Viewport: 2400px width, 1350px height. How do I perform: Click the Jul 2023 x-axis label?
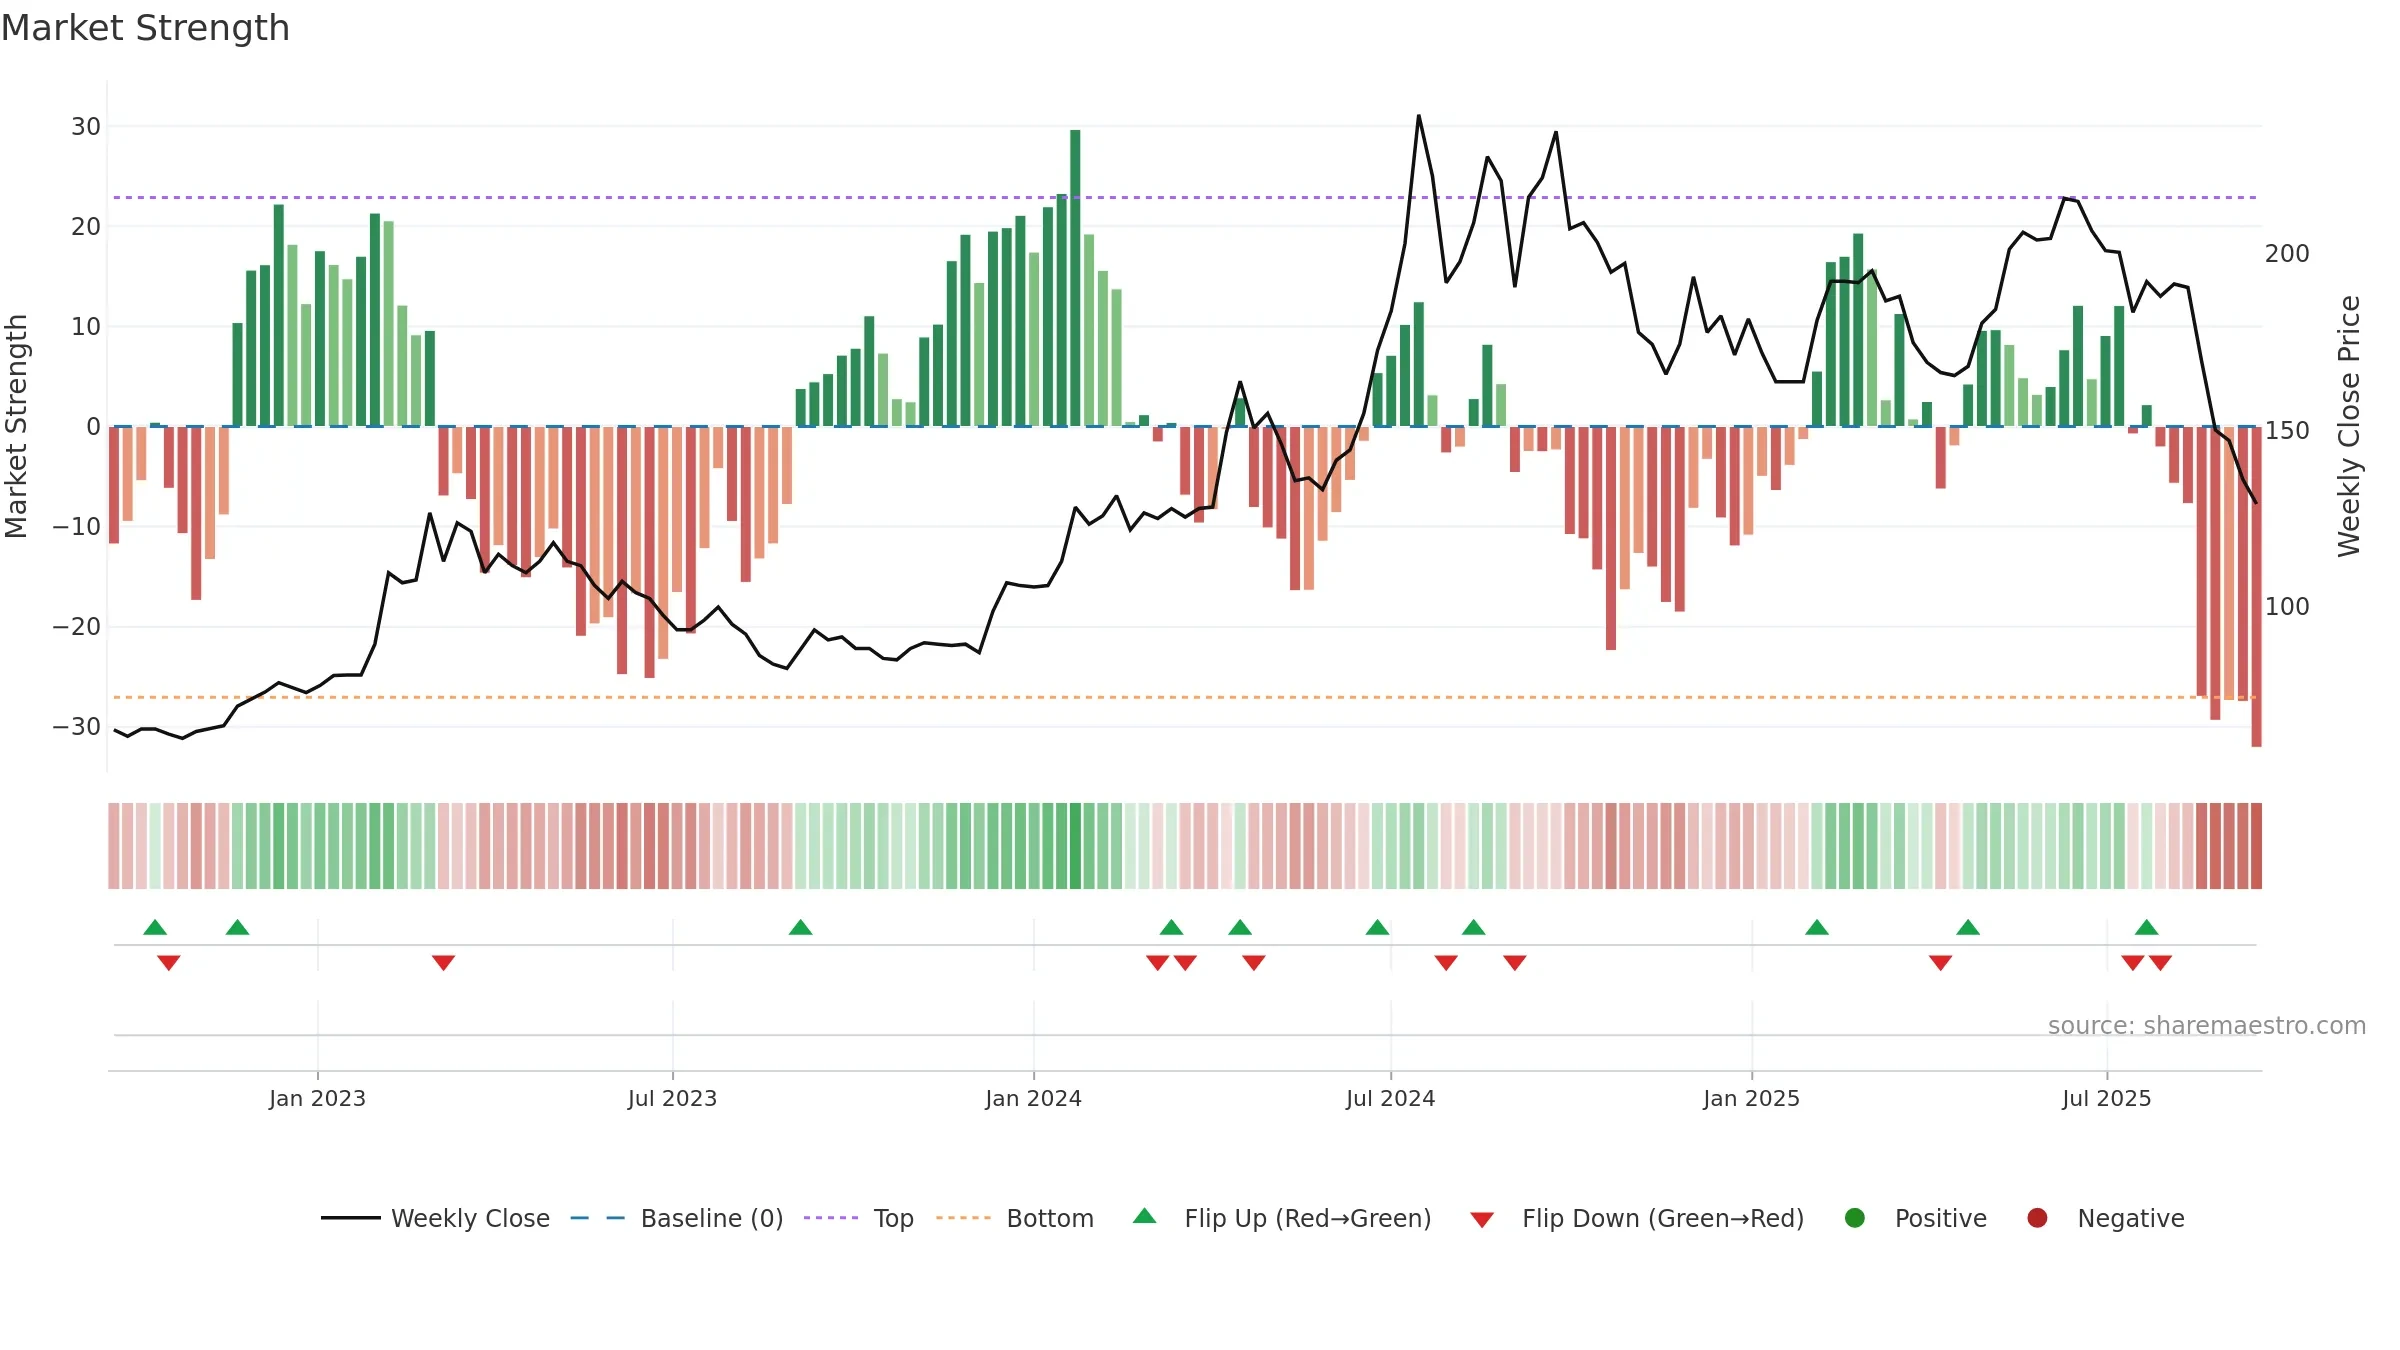(672, 1099)
